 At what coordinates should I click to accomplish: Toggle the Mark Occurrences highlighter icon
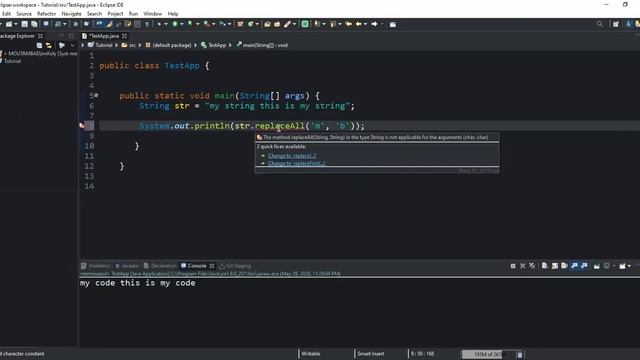tap(109, 24)
